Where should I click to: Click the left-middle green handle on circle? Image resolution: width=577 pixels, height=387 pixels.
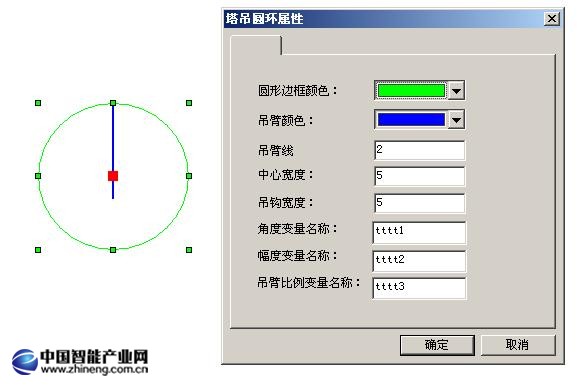click(38, 176)
